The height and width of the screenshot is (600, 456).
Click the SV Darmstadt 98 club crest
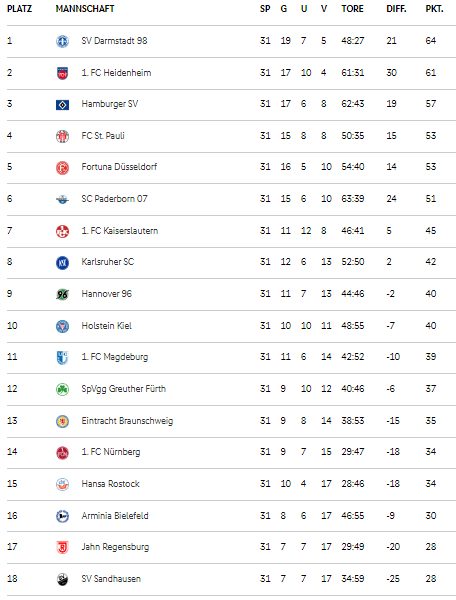(x=62, y=41)
